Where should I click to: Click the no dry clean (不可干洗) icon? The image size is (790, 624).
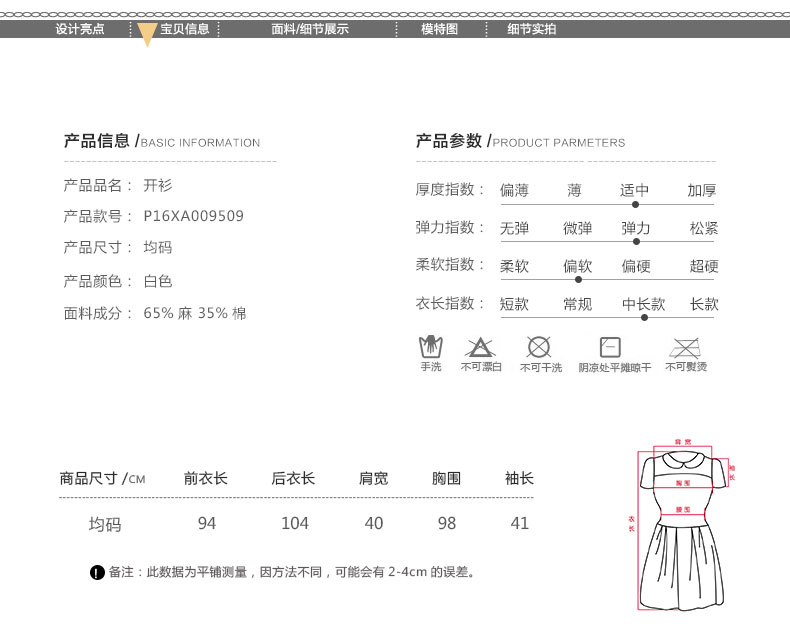(x=539, y=347)
